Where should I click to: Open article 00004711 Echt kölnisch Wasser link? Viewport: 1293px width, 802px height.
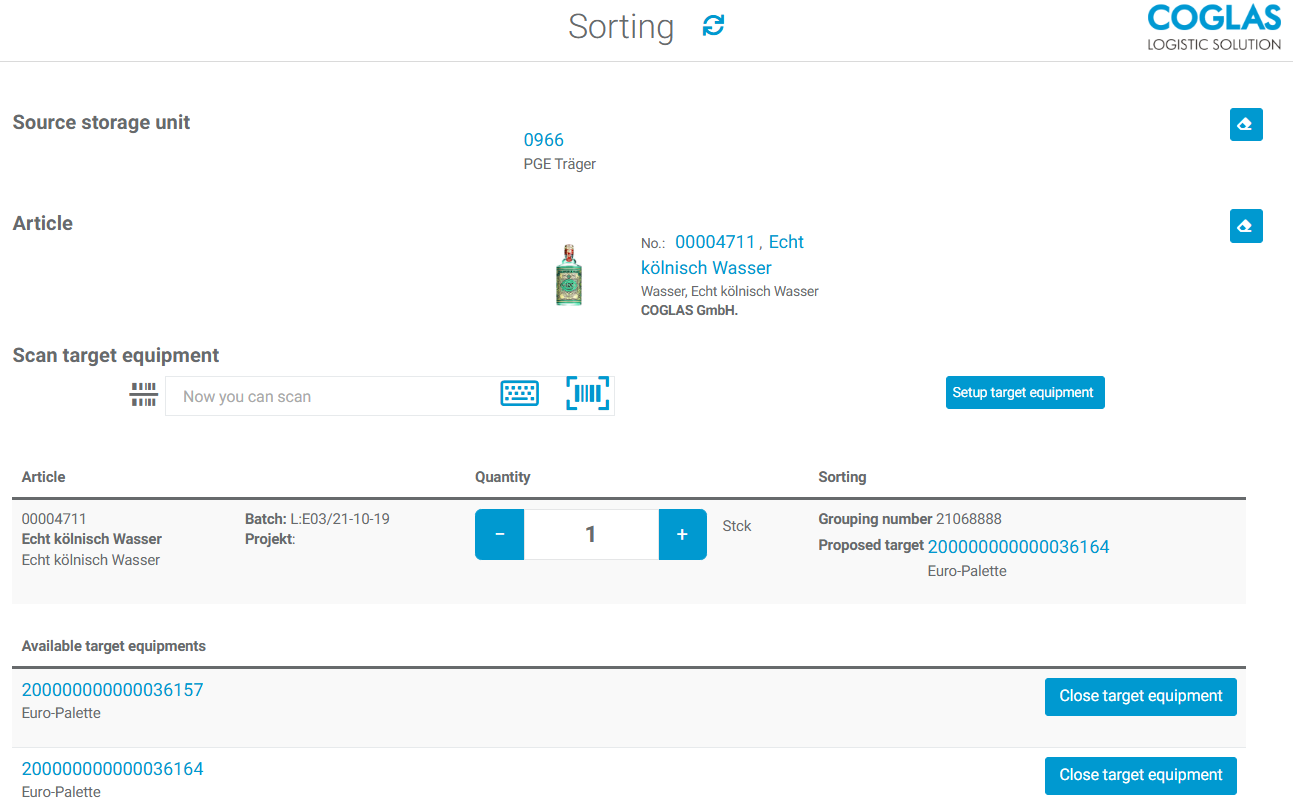pos(722,255)
